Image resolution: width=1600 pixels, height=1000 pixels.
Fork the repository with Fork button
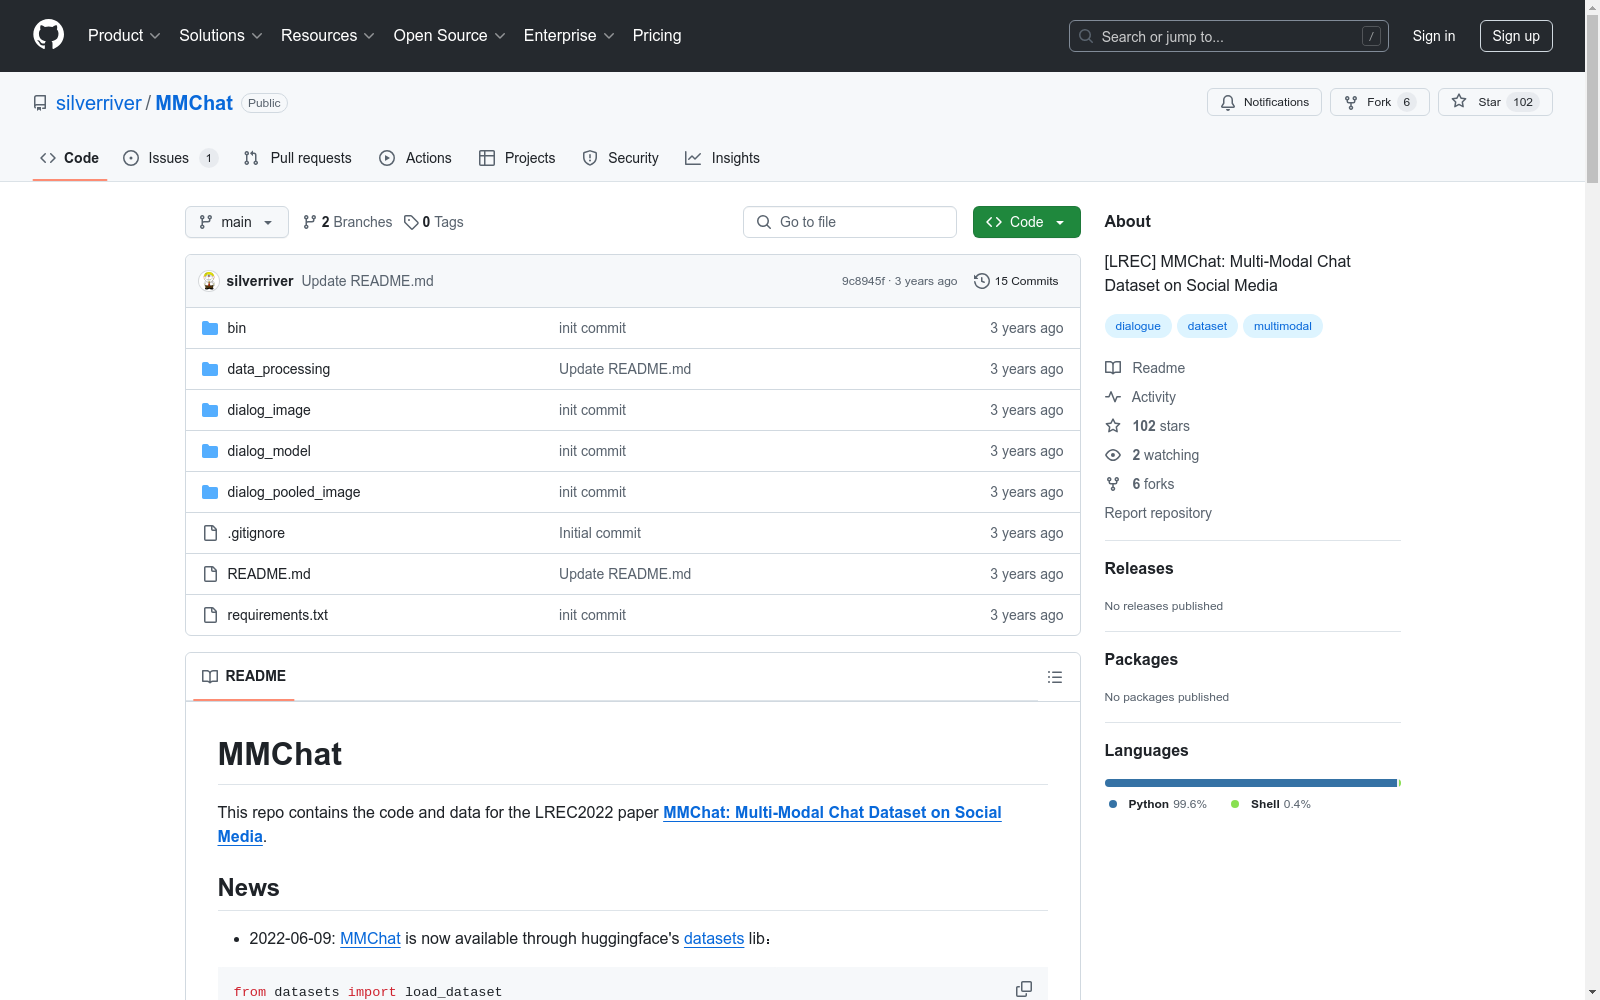pyautogui.click(x=1380, y=102)
